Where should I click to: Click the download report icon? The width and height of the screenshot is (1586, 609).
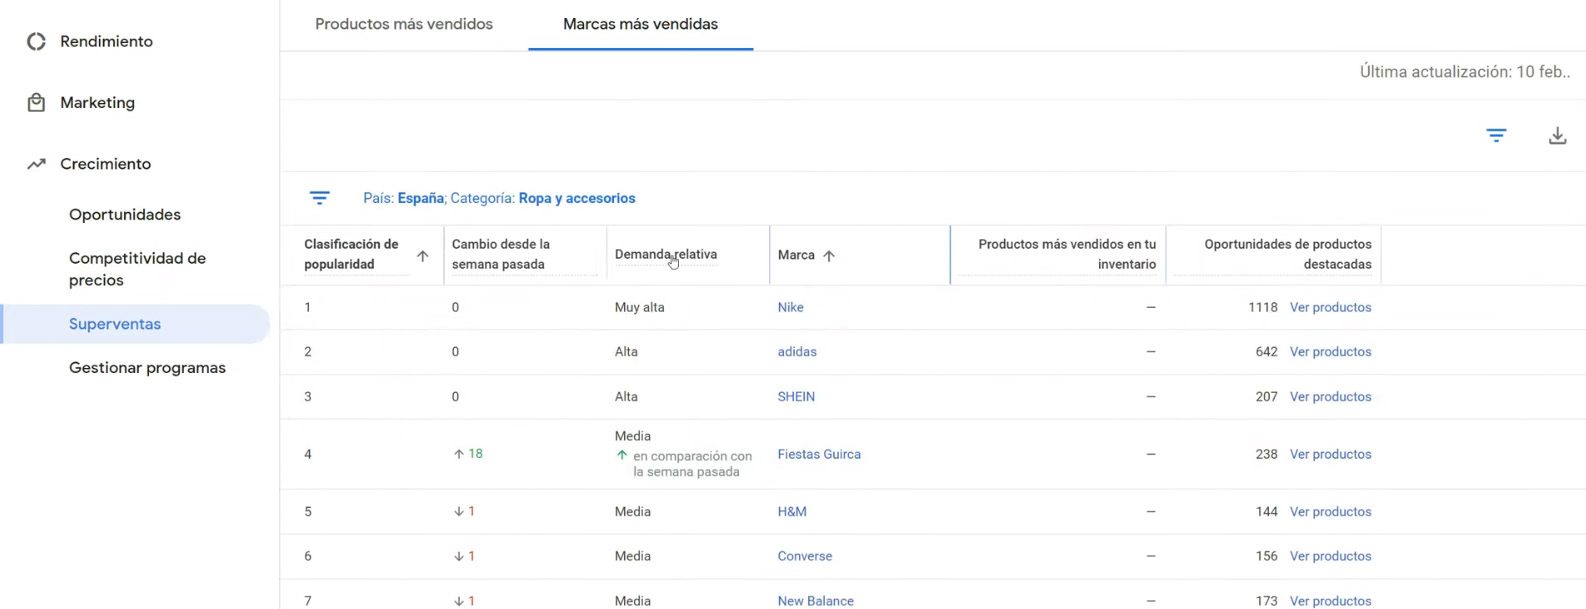tap(1557, 135)
